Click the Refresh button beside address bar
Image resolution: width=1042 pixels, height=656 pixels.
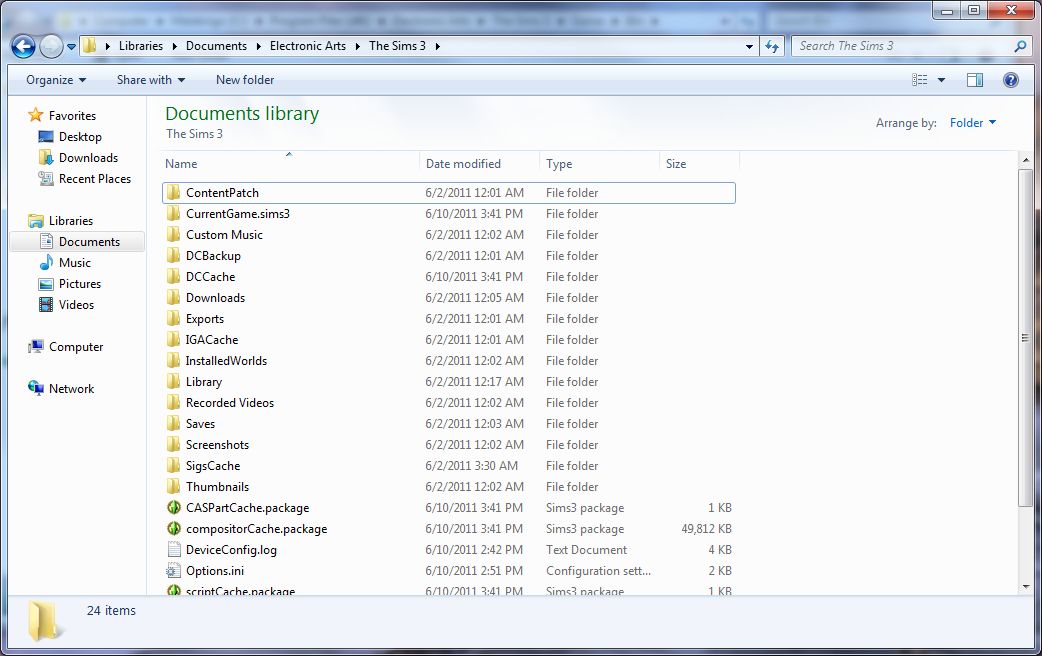[772, 46]
